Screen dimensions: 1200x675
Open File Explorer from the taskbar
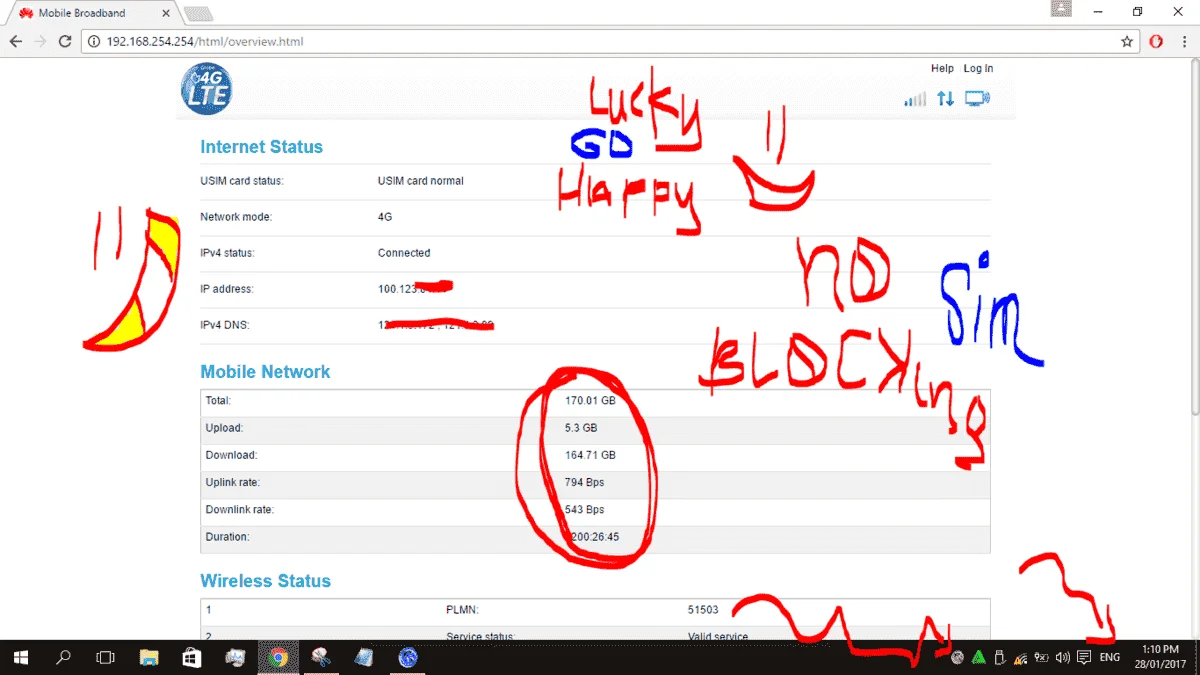point(149,657)
